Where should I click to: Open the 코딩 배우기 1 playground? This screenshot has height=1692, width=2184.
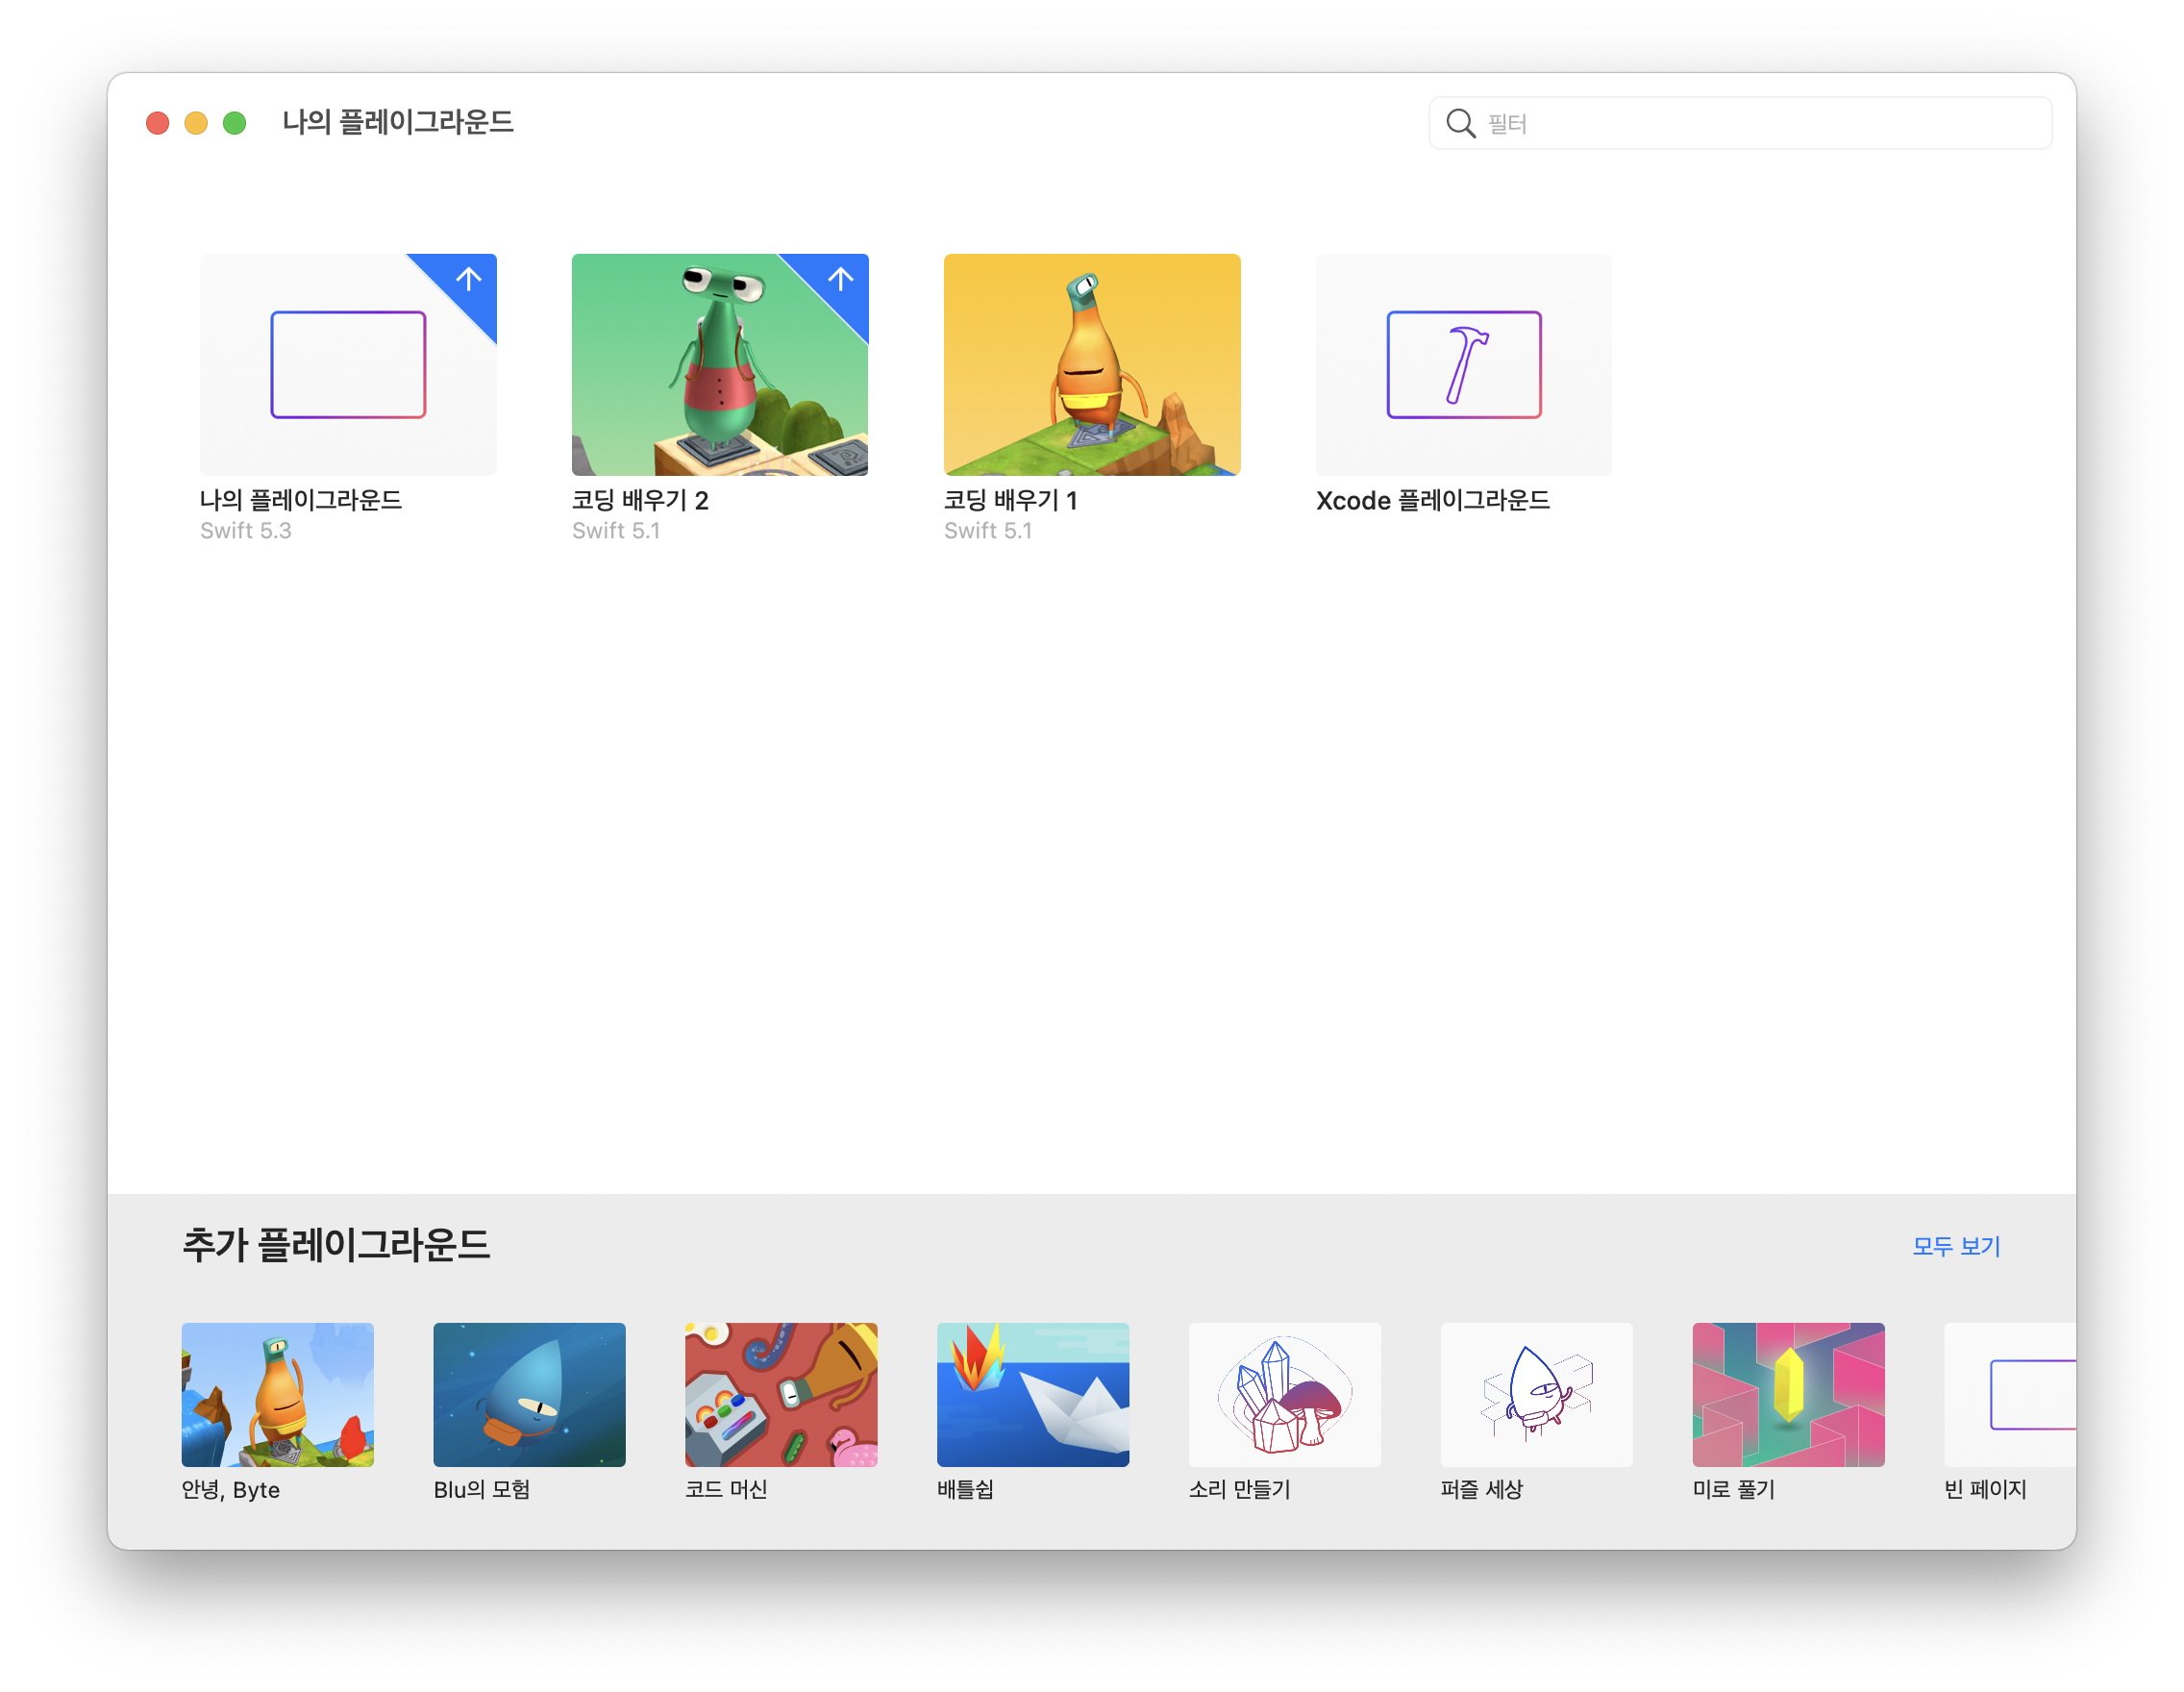click(x=1091, y=364)
